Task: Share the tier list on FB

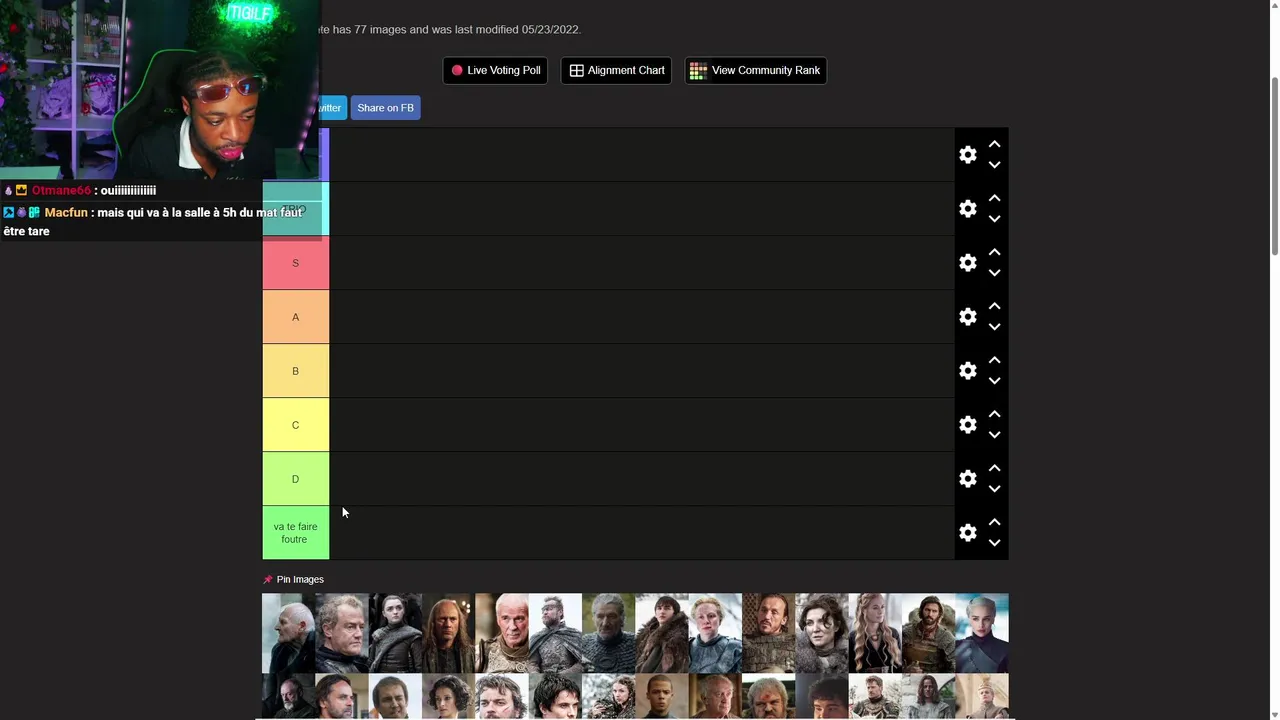Action: click(x=385, y=108)
